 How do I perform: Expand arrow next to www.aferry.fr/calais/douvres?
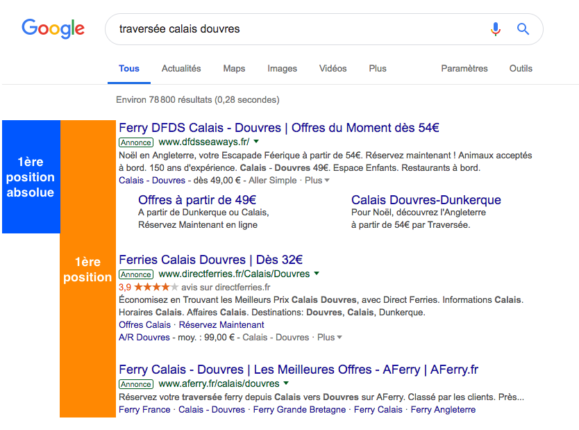286,383
